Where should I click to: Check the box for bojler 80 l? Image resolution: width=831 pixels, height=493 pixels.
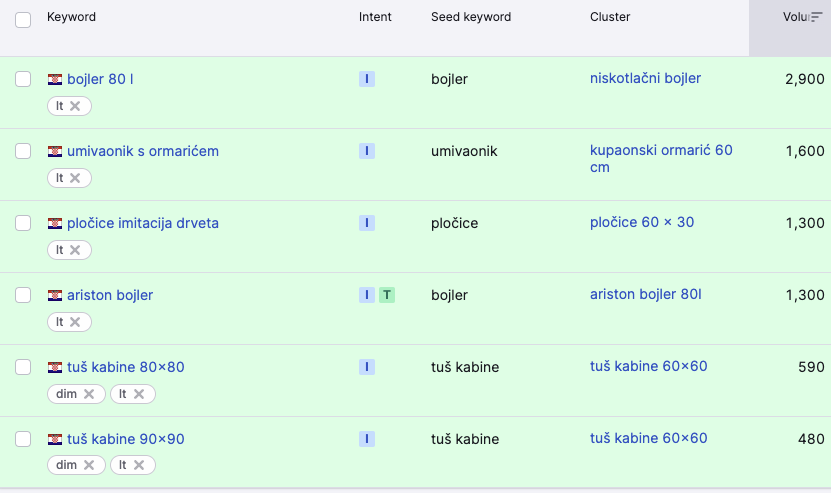pos(23,79)
